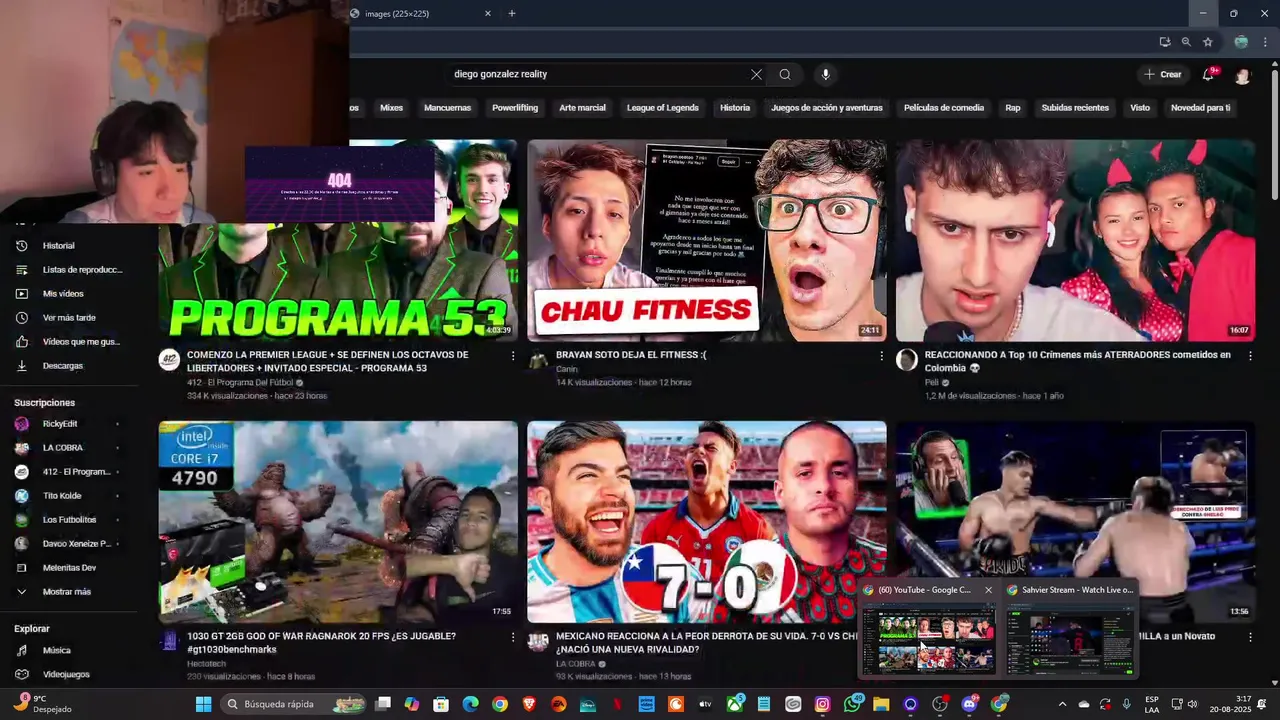Filter by Arte marcial chip
The height and width of the screenshot is (720, 1280).
point(582,108)
